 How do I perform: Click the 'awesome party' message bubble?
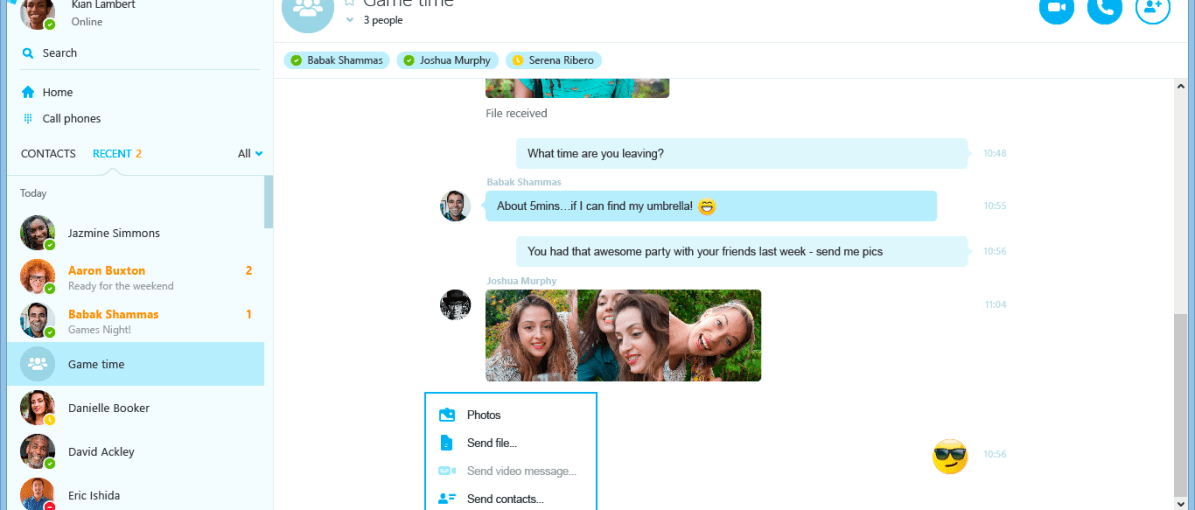pyautogui.click(x=742, y=252)
